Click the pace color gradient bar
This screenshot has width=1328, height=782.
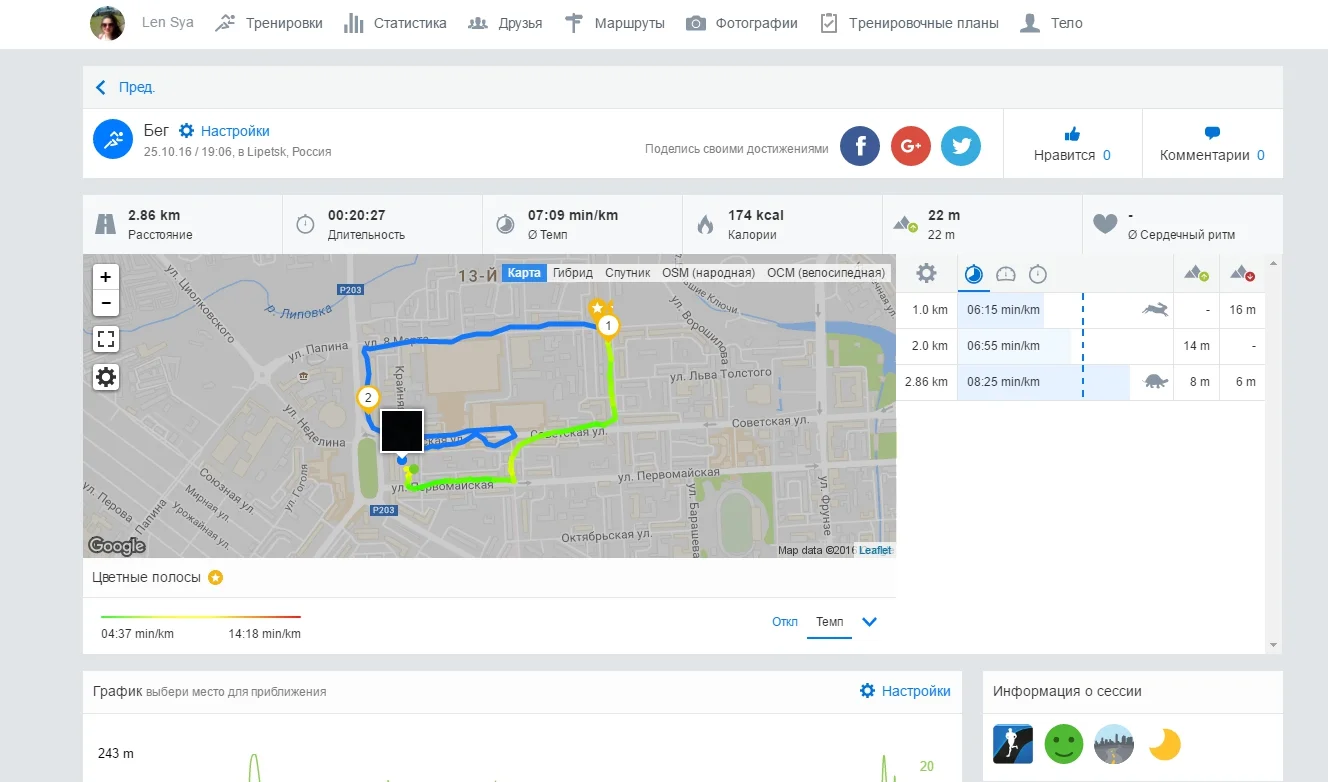click(201, 617)
